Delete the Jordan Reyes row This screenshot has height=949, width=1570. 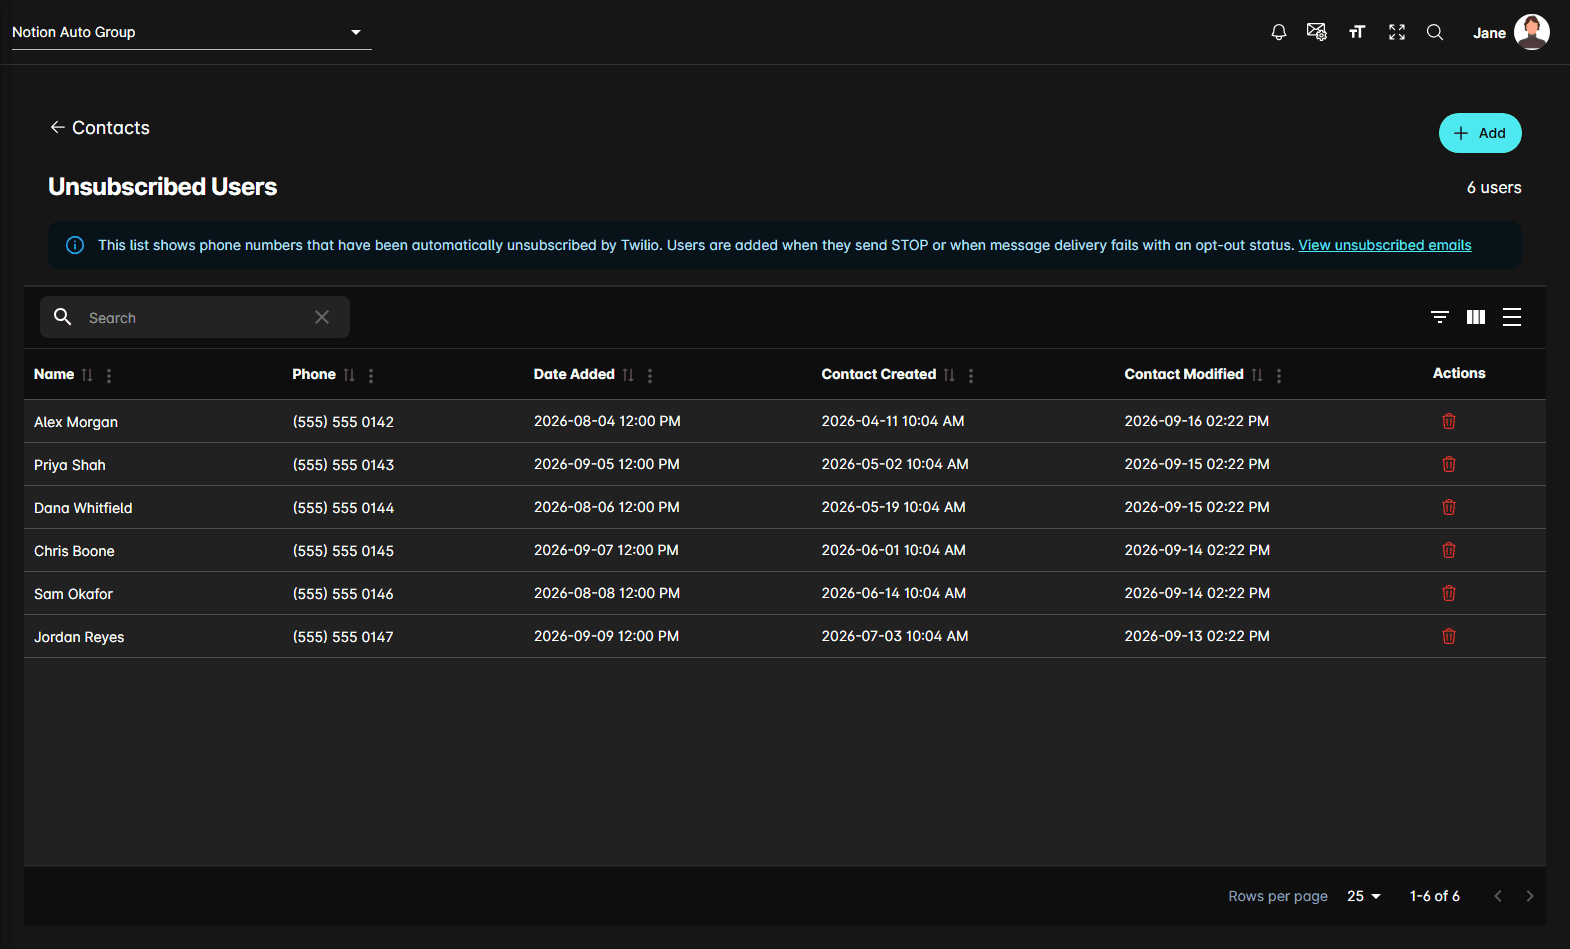pyautogui.click(x=1449, y=636)
